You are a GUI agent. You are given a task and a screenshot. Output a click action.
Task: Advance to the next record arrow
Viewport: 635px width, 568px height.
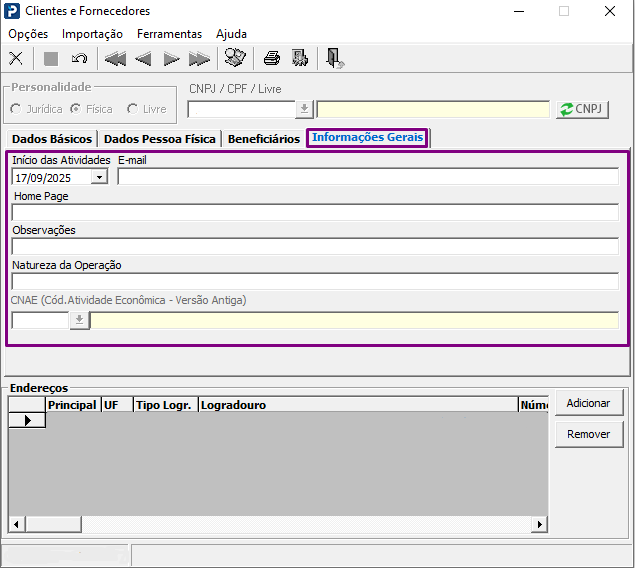point(171,58)
